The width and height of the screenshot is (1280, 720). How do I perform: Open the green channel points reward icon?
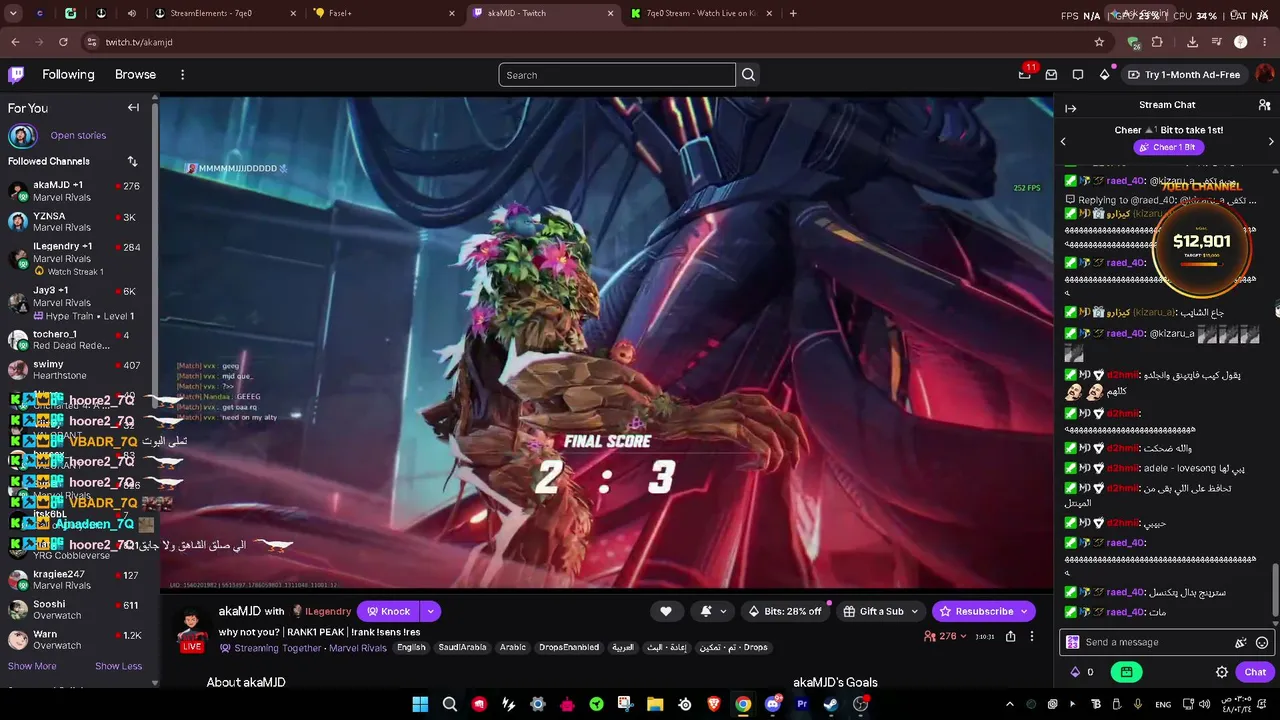tap(1126, 672)
